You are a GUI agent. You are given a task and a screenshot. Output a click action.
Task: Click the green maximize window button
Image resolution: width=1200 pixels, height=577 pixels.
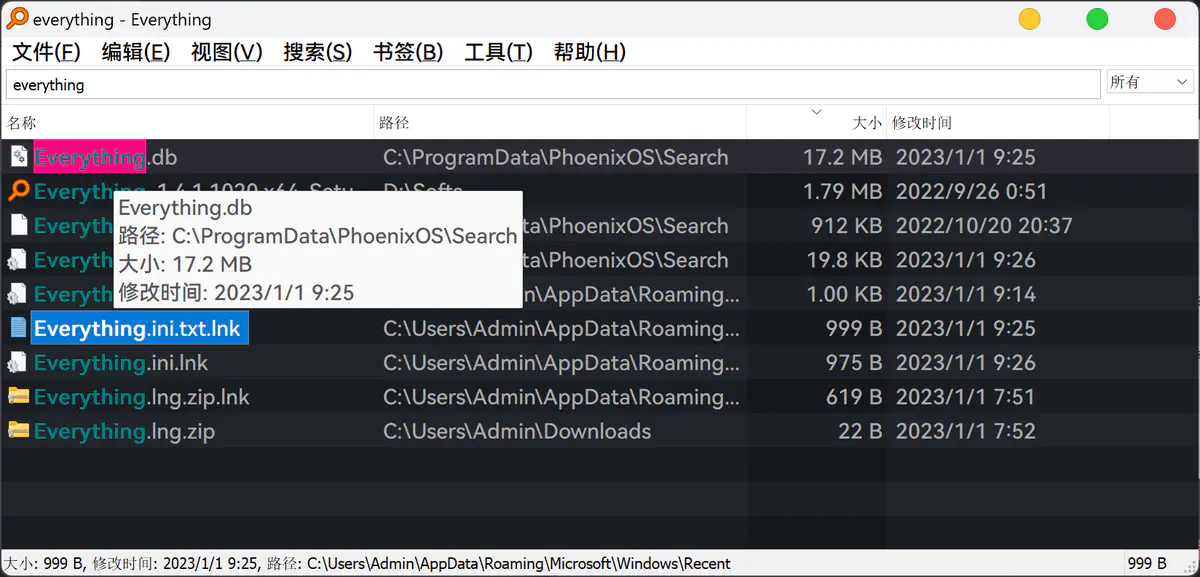coord(1097,19)
